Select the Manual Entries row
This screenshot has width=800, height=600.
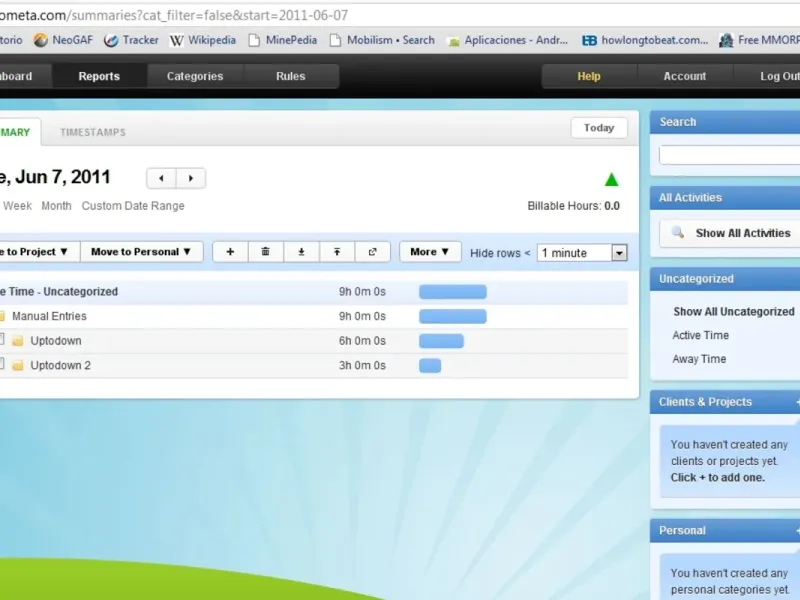[314, 316]
